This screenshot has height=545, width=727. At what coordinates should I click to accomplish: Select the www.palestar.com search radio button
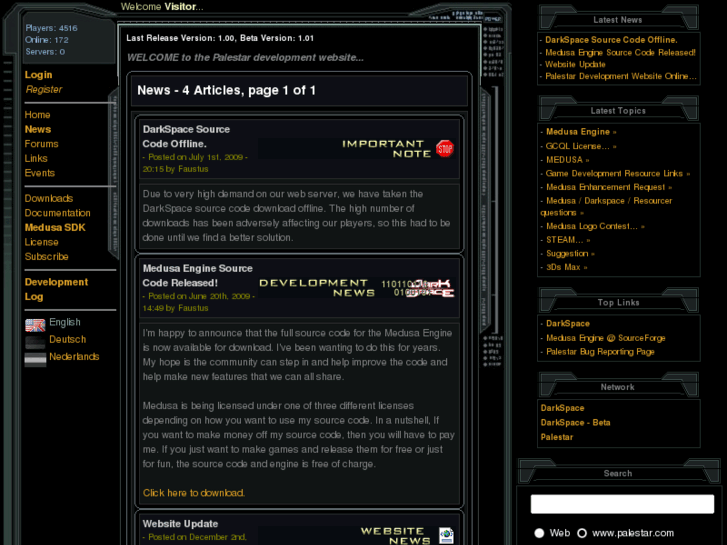(x=582, y=533)
